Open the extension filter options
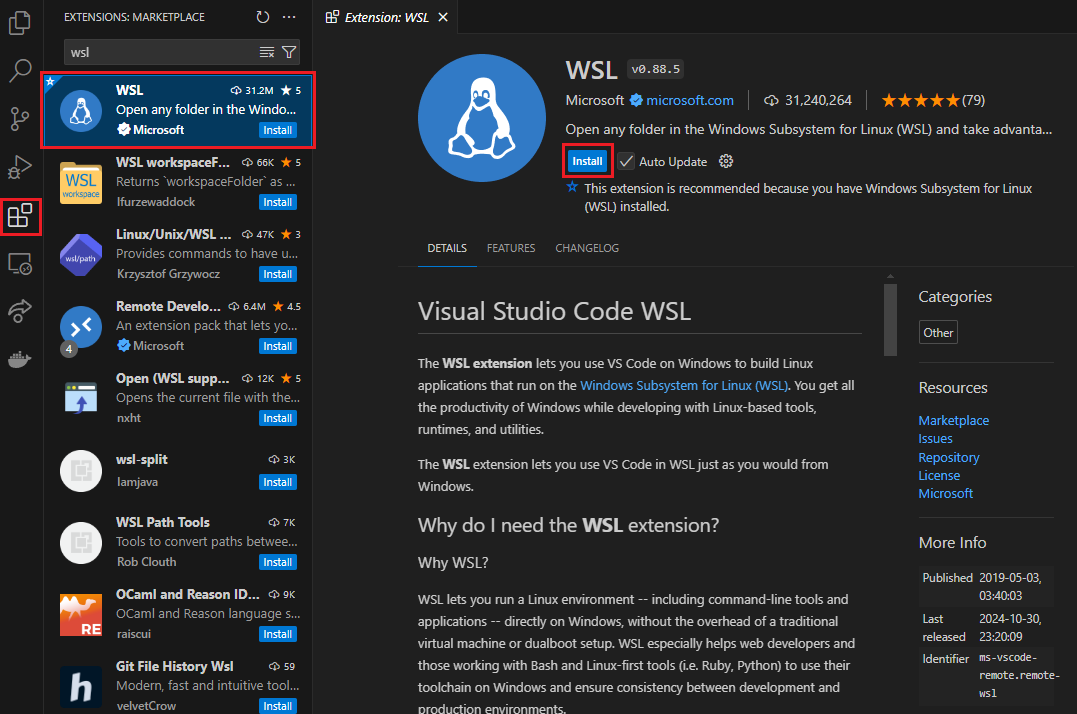This screenshot has height=714, width=1077. tap(289, 52)
